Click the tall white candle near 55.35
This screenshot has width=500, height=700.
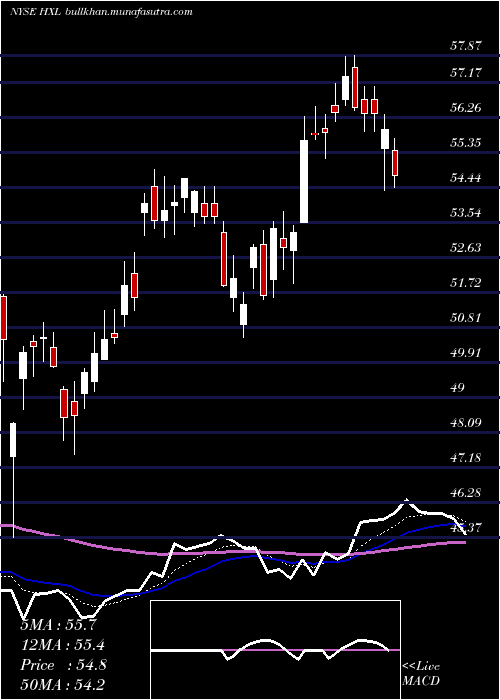[x=304, y=181]
